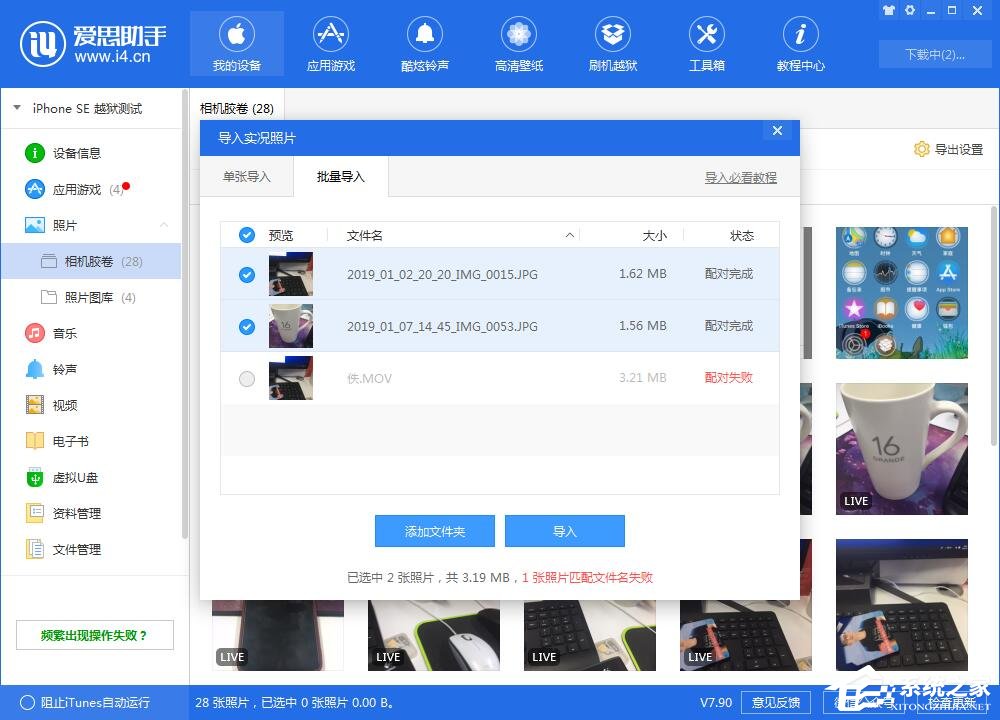Check the 下载中(2) download progress
The image size is (1000, 720).
pos(935,55)
